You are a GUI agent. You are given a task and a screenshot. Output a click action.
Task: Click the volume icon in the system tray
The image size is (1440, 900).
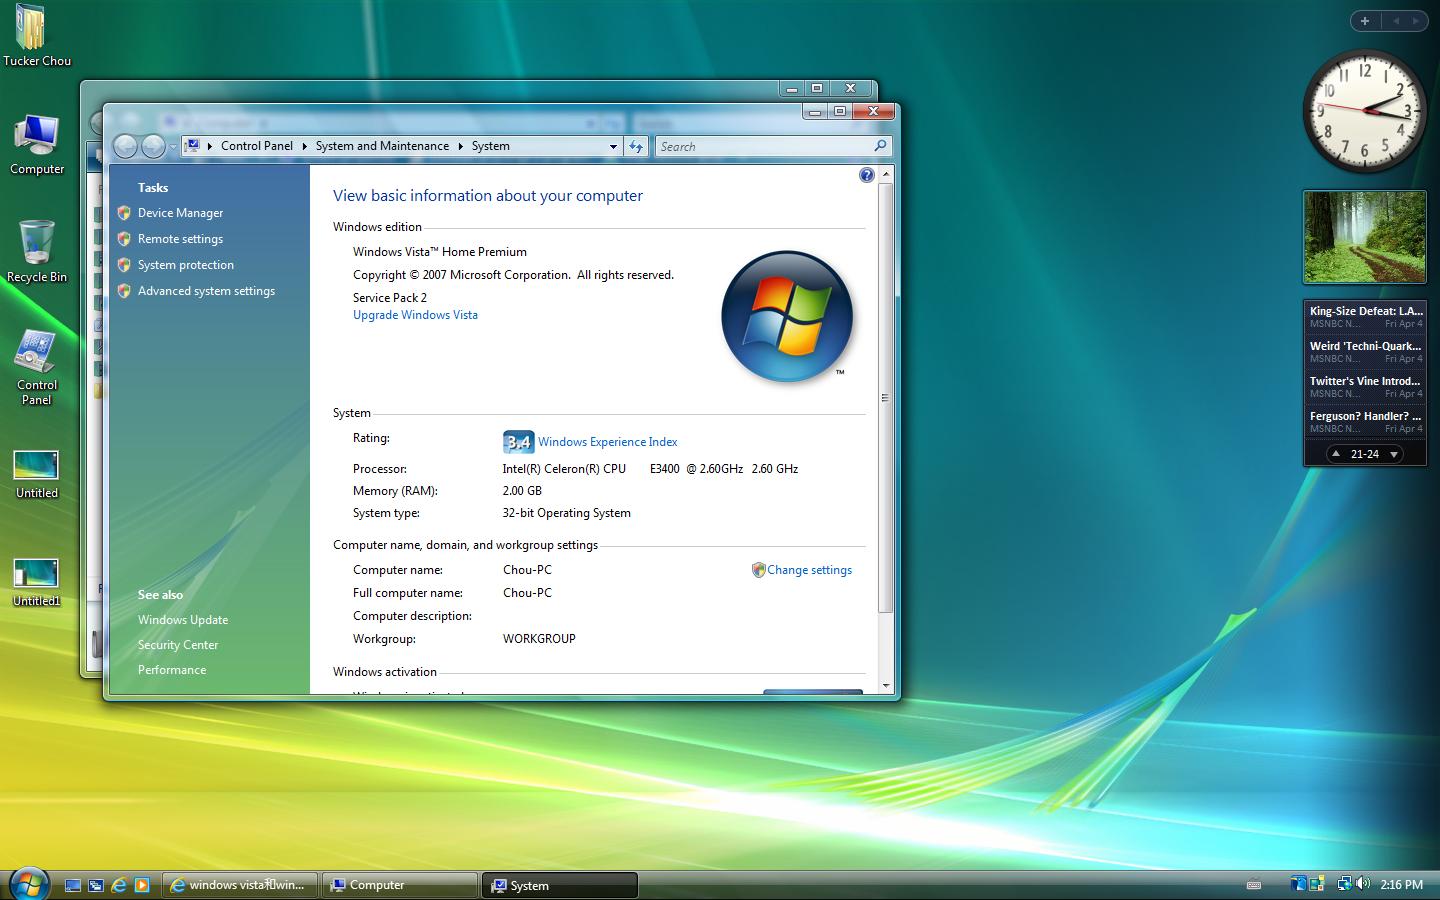pos(1364,884)
